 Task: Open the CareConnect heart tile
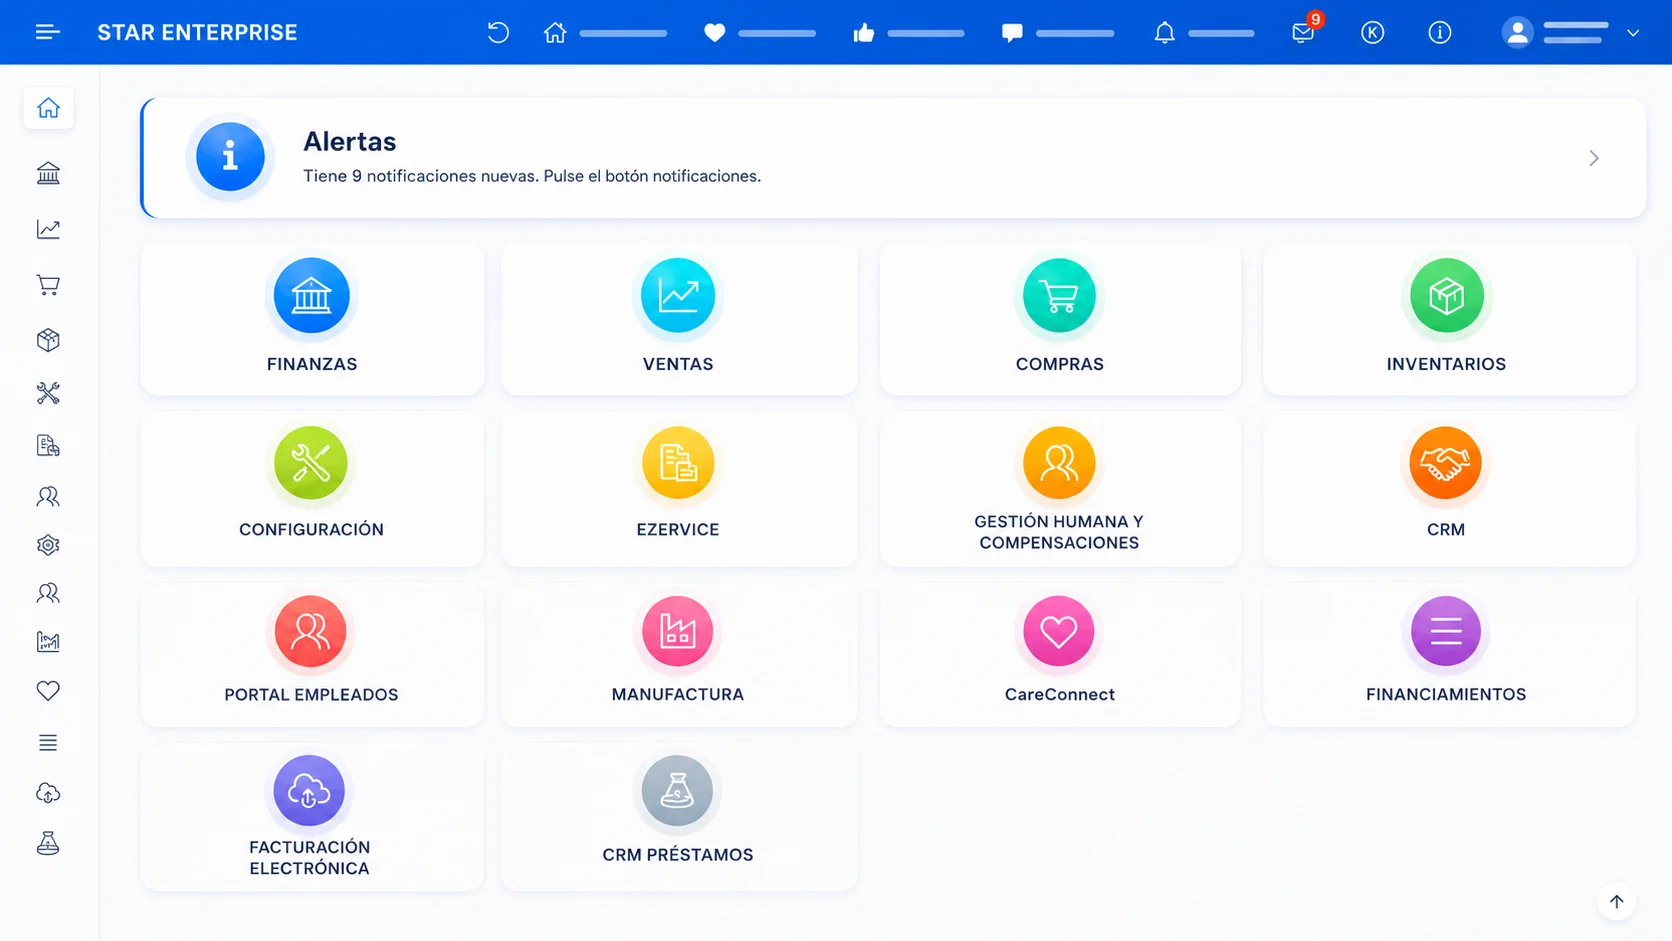pyautogui.click(x=1060, y=654)
